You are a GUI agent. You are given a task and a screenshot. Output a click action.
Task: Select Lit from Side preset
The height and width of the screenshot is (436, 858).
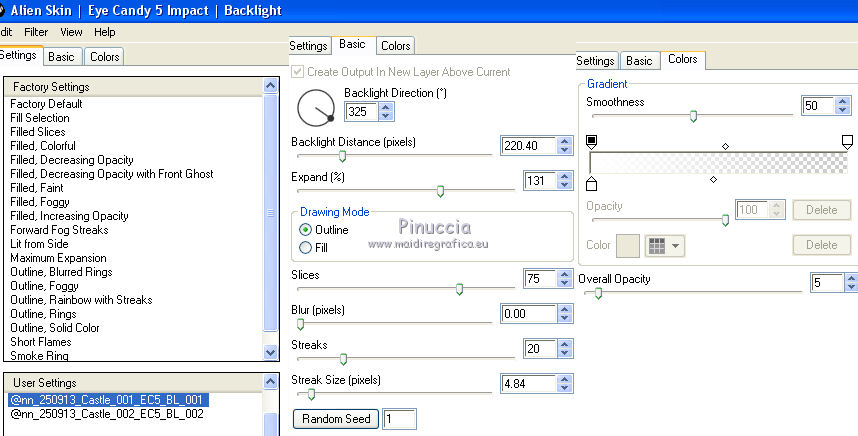click(39, 244)
